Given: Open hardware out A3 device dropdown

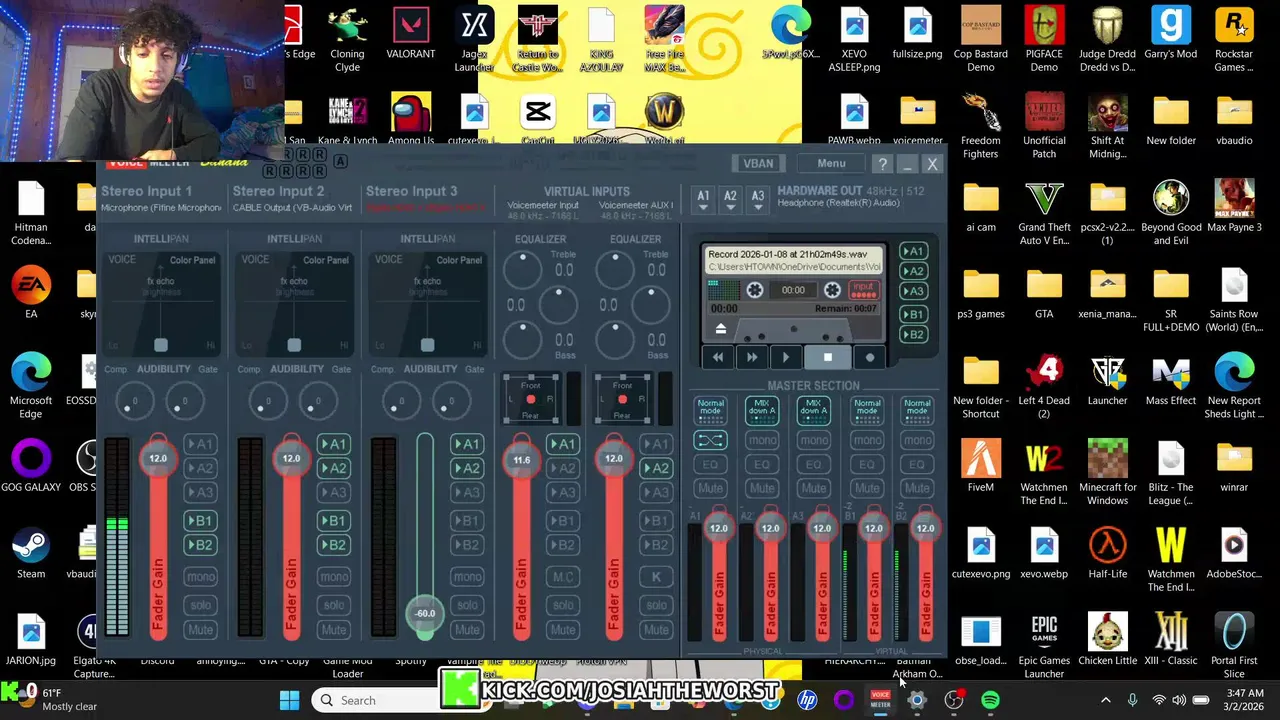Looking at the screenshot, I should [x=757, y=200].
